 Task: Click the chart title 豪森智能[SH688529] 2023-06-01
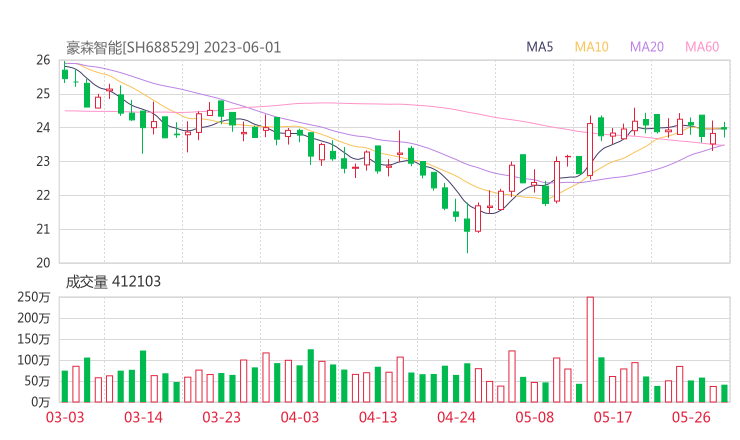tap(173, 48)
